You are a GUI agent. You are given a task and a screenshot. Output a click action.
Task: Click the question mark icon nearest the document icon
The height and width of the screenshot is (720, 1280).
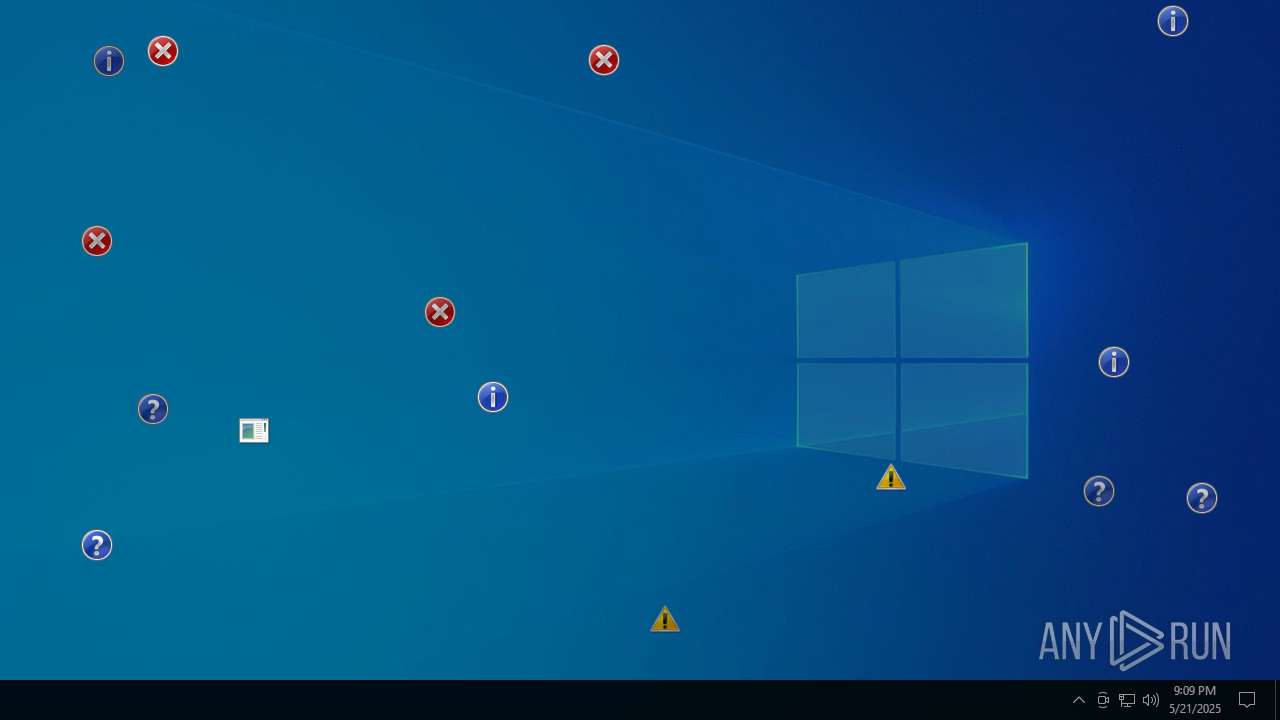click(x=153, y=409)
